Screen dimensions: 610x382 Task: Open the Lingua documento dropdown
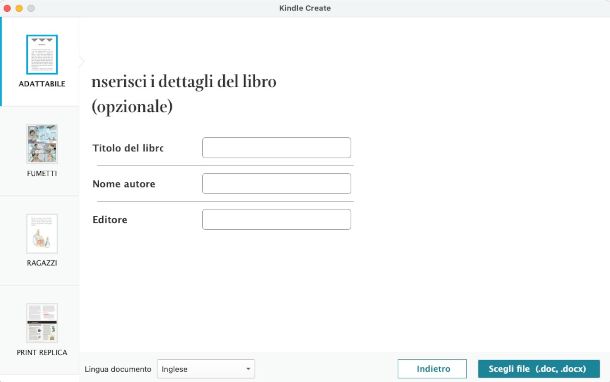tap(206, 369)
